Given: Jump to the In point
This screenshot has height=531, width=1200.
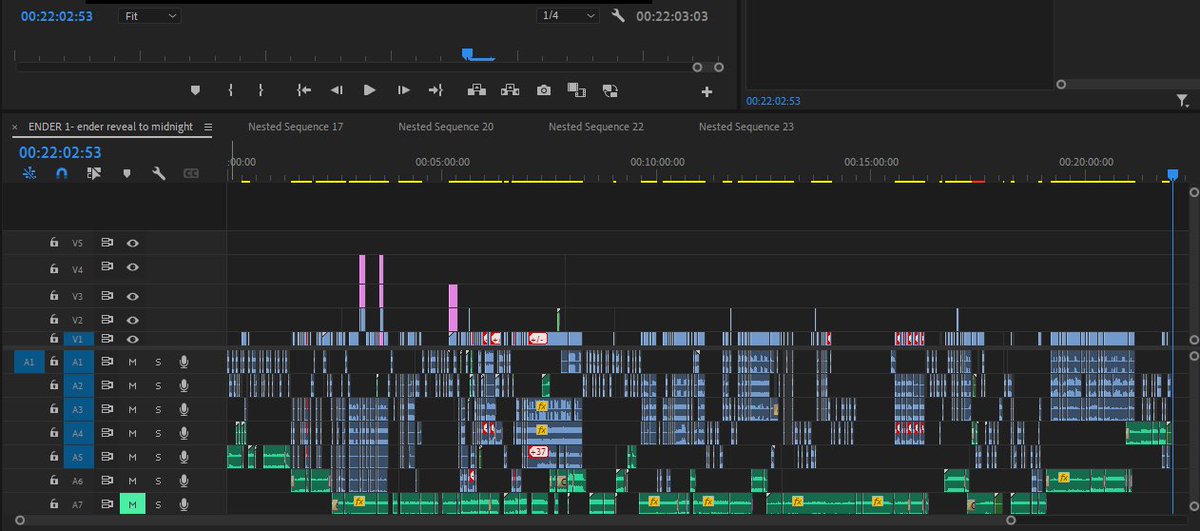Looking at the screenshot, I should pos(304,90).
